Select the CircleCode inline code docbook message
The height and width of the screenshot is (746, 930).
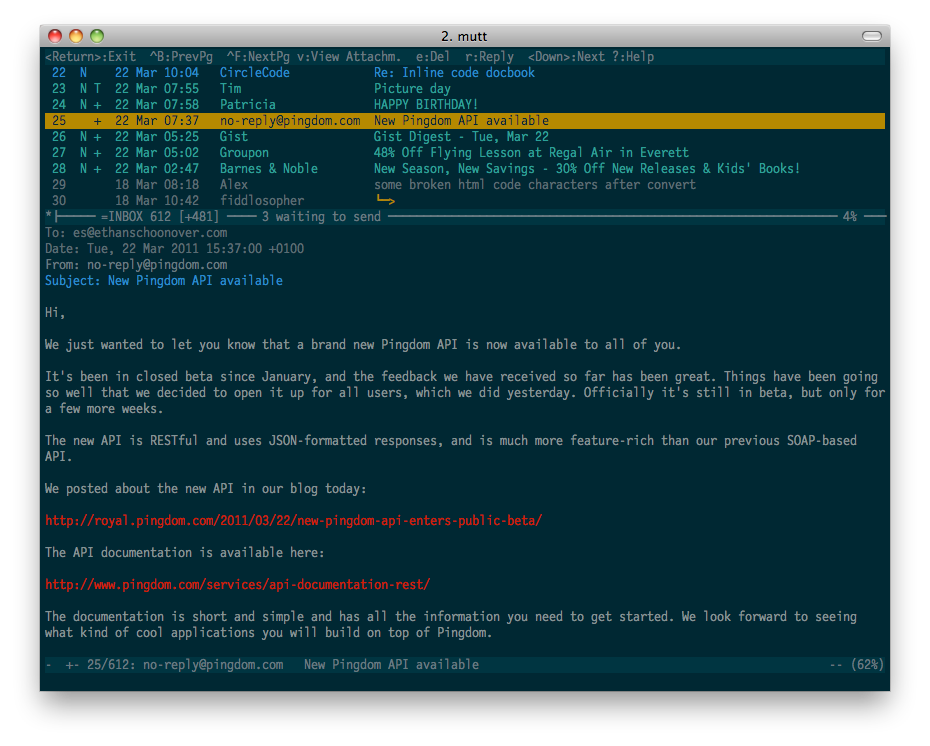coord(454,73)
